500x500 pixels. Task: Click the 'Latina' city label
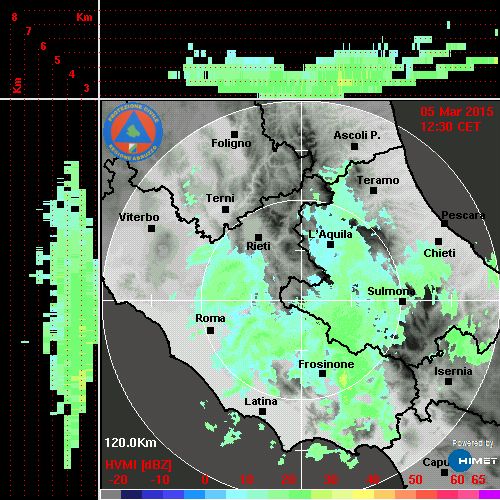click(261, 402)
